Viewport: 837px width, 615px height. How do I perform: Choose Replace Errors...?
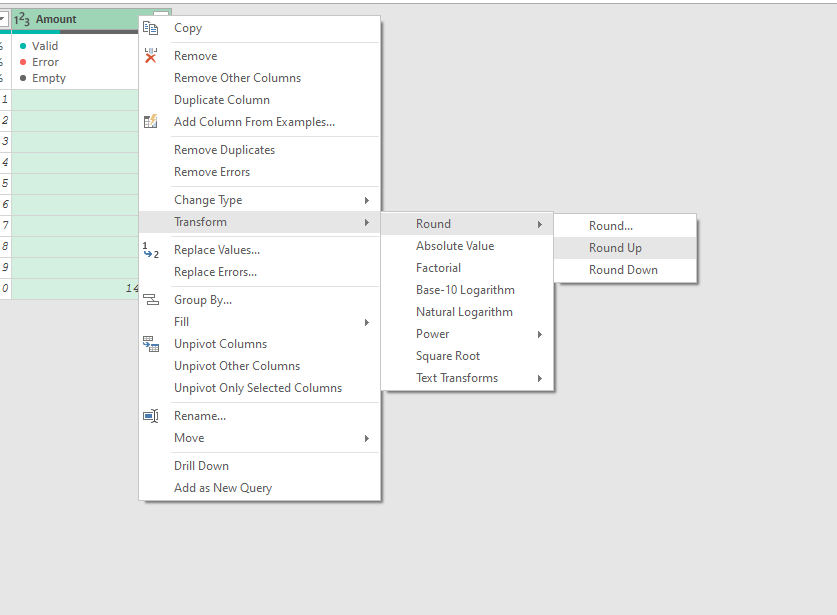(x=259, y=272)
